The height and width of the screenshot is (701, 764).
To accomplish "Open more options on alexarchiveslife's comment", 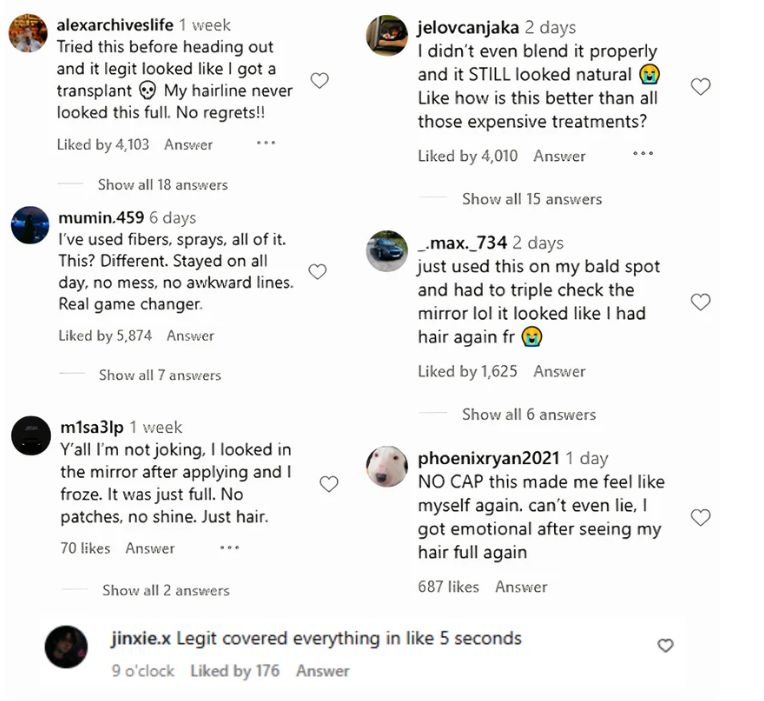I will [265, 143].
